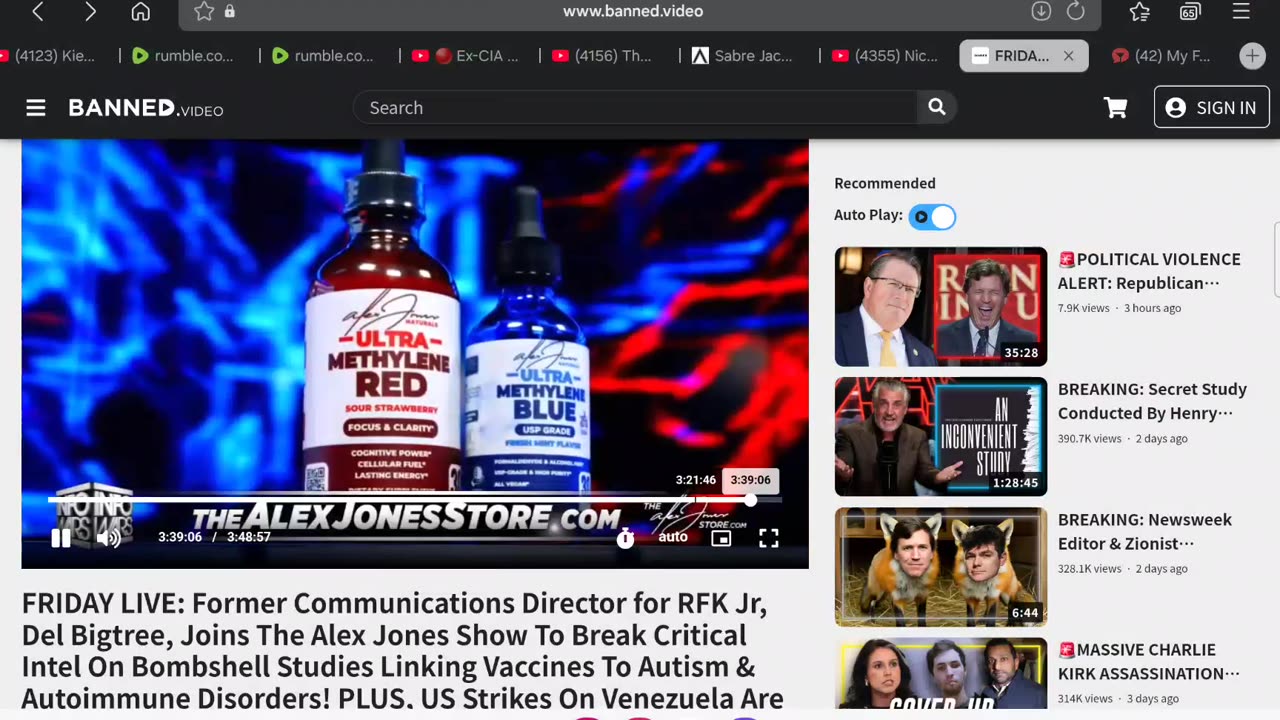Open the Banned.video site menu icon

[36, 108]
